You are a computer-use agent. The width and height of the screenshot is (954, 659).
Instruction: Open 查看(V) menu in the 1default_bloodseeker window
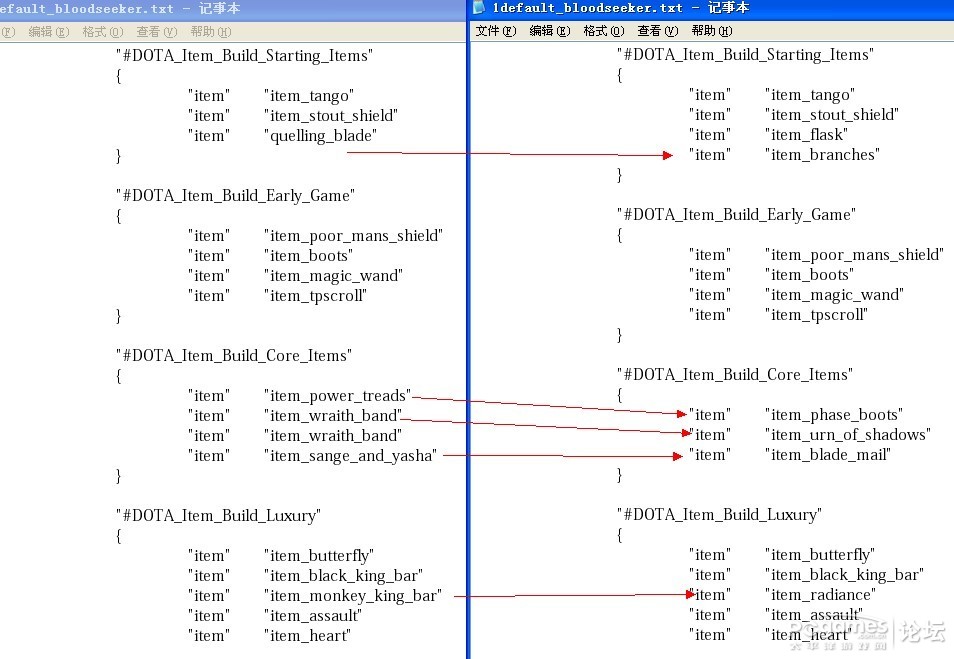[x=658, y=31]
